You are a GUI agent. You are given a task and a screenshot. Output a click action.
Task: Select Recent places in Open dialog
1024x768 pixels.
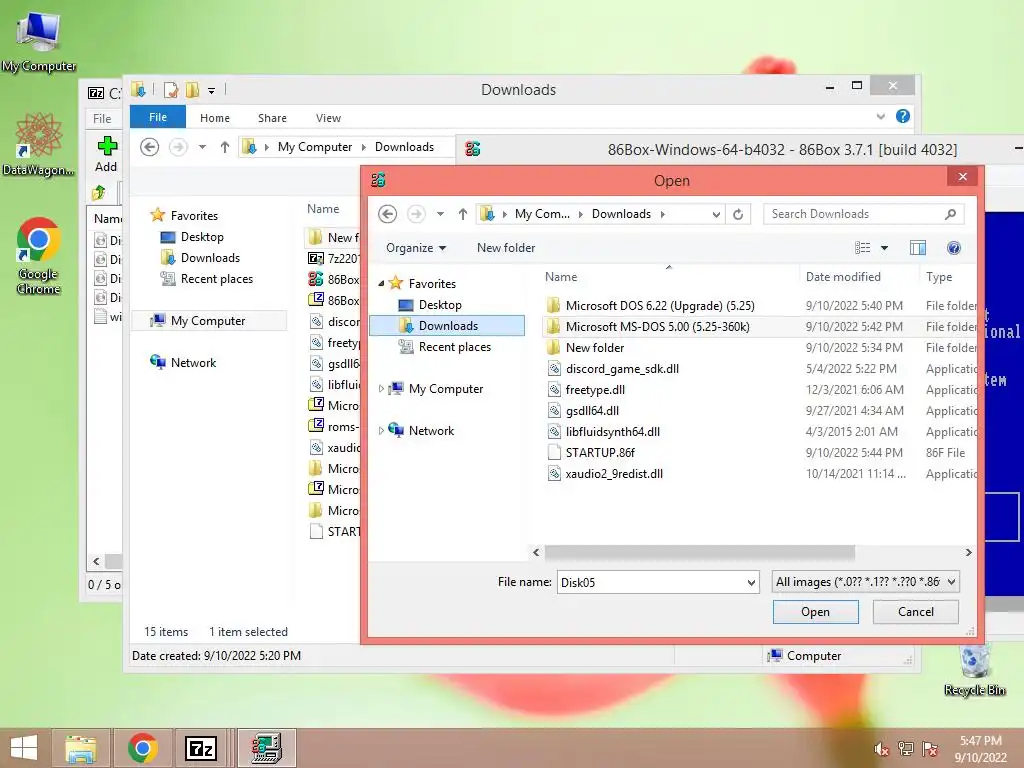pos(455,347)
